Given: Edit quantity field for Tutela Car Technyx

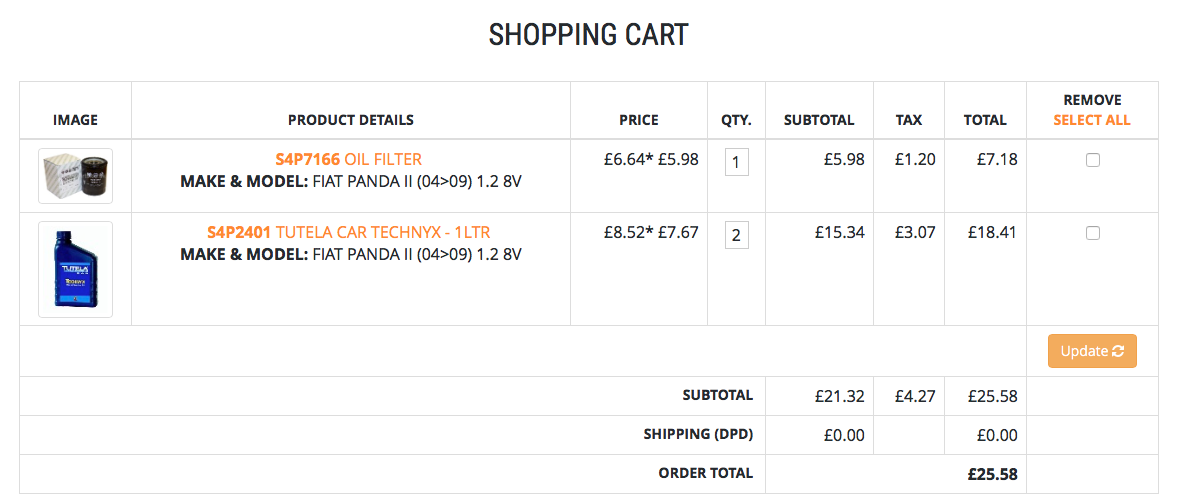Looking at the screenshot, I should pos(737,235).
